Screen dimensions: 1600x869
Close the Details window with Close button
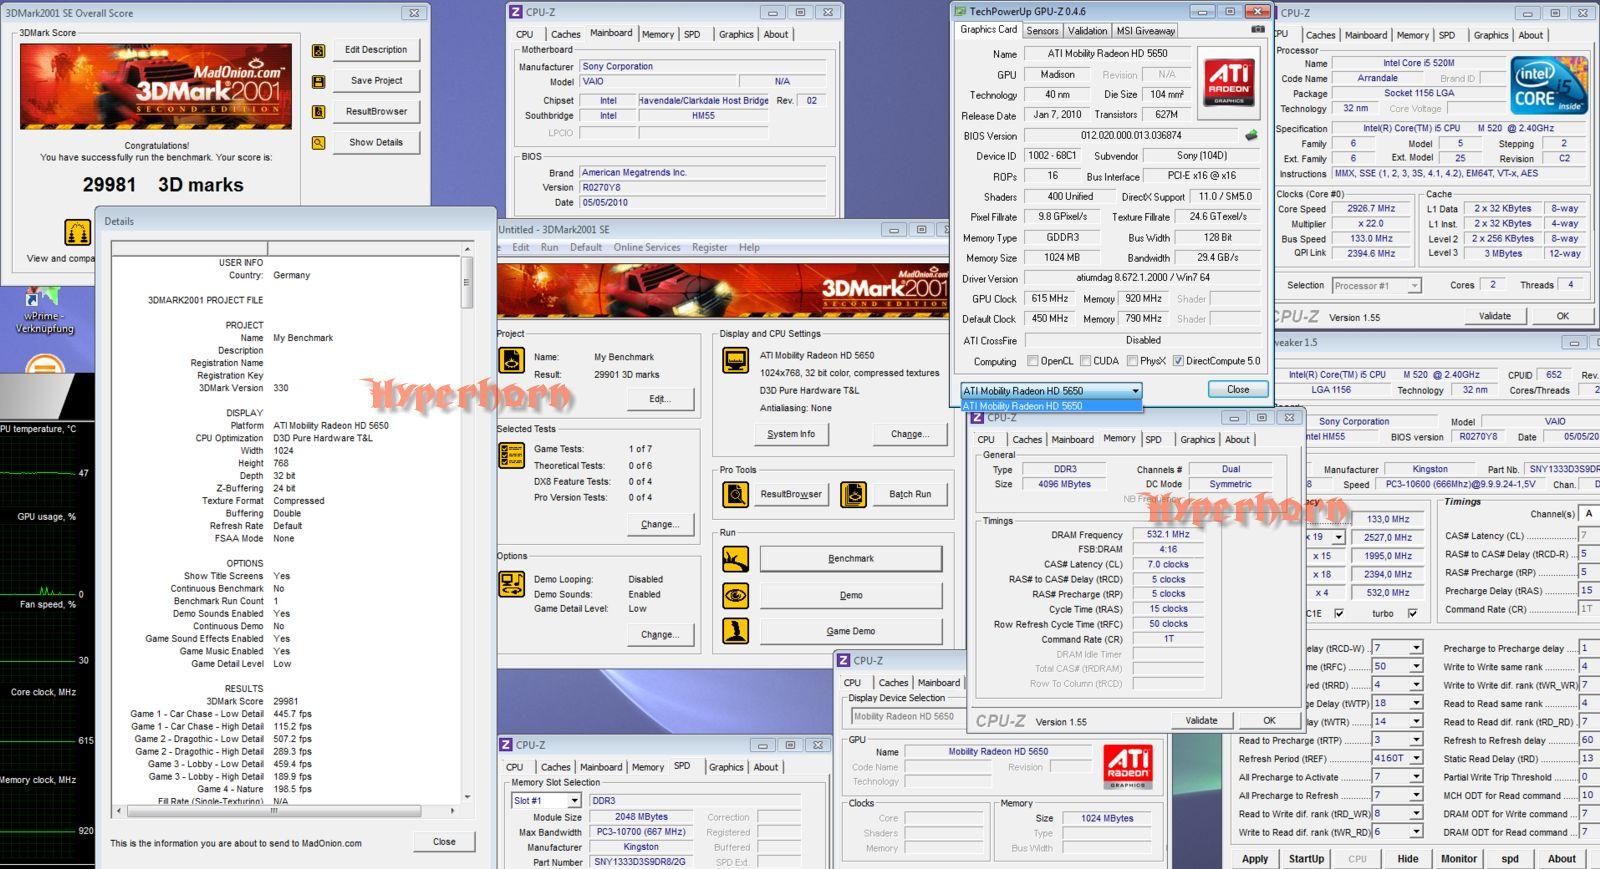(444, 842)
